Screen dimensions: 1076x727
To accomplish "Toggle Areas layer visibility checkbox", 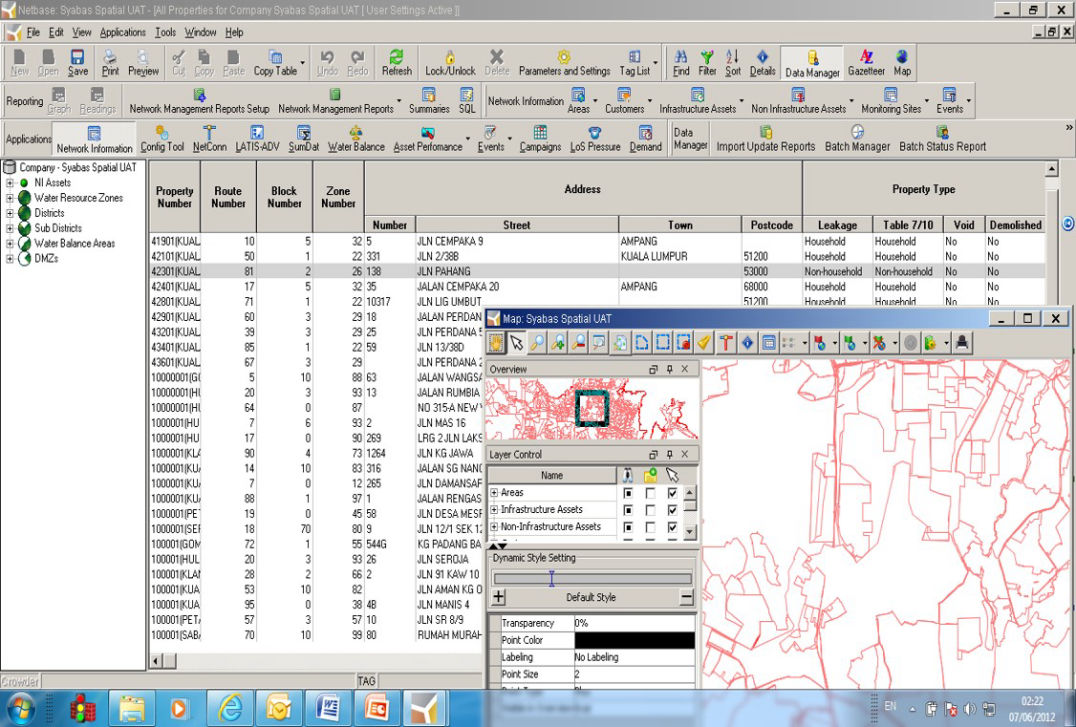I will pos(627,493).
